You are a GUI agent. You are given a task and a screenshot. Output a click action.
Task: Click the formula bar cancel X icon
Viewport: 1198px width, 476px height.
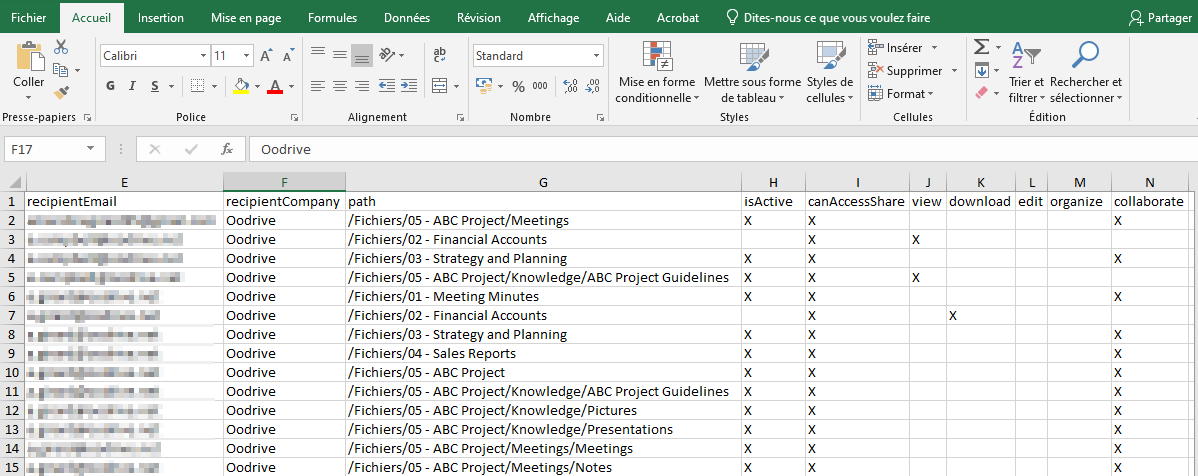[x=155, y=149]
